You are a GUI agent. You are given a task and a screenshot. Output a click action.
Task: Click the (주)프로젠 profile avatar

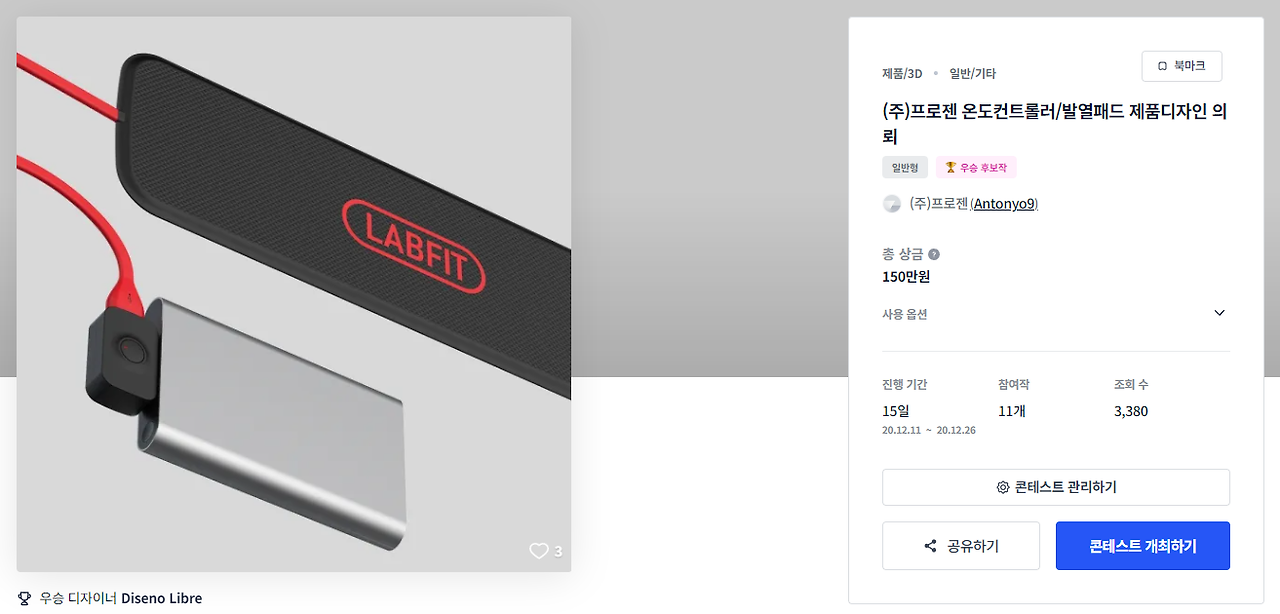[x=892, y=204]
